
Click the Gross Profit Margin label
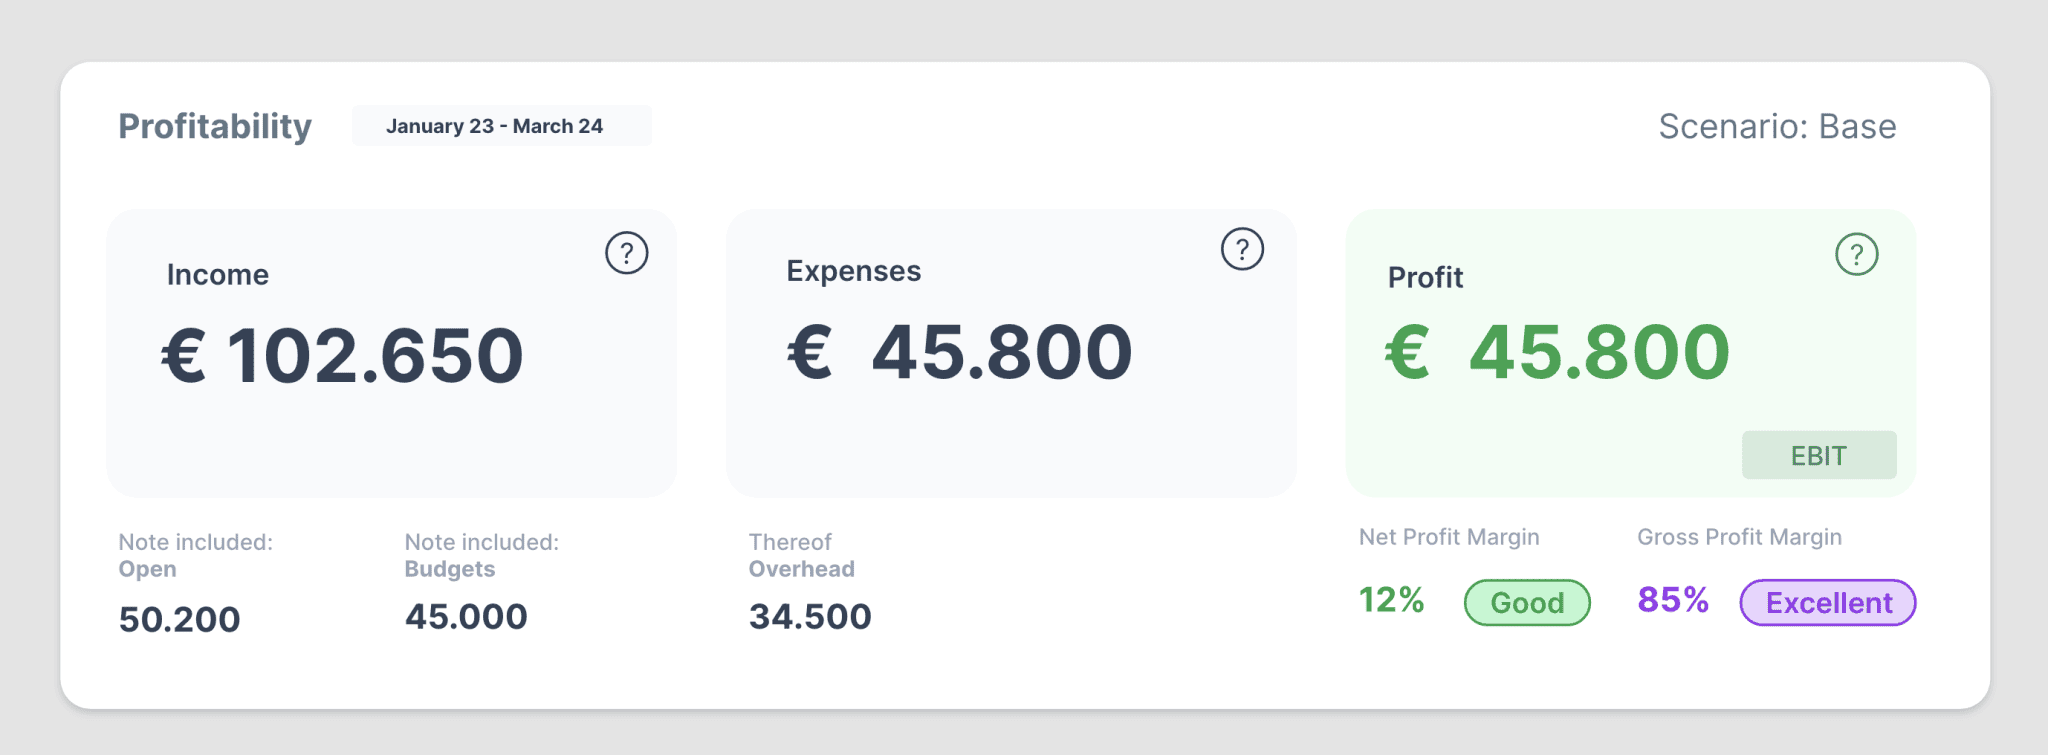1739,537
